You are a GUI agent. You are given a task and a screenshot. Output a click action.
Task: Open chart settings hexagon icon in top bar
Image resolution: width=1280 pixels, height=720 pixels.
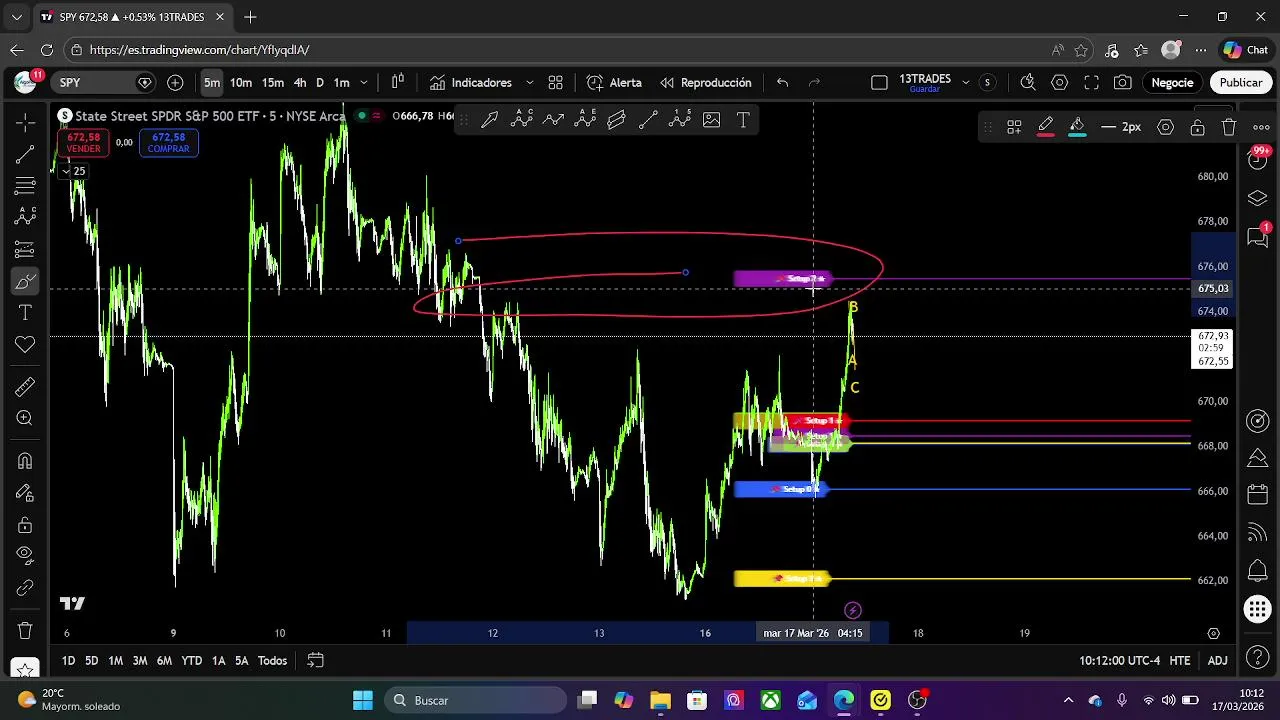[x=1059, y=82]
